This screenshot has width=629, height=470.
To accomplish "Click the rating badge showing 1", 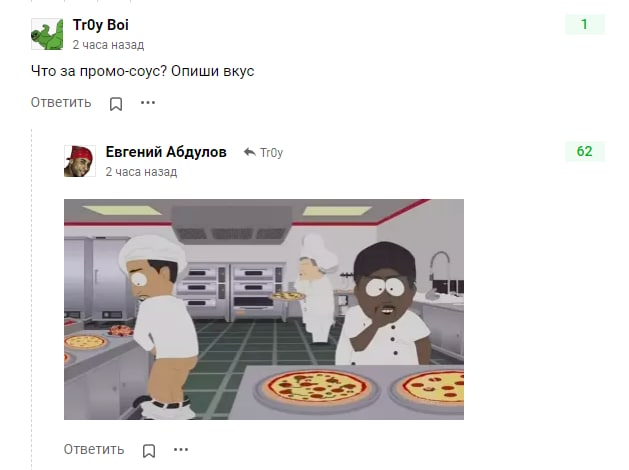I will click(x=584, y=24).
